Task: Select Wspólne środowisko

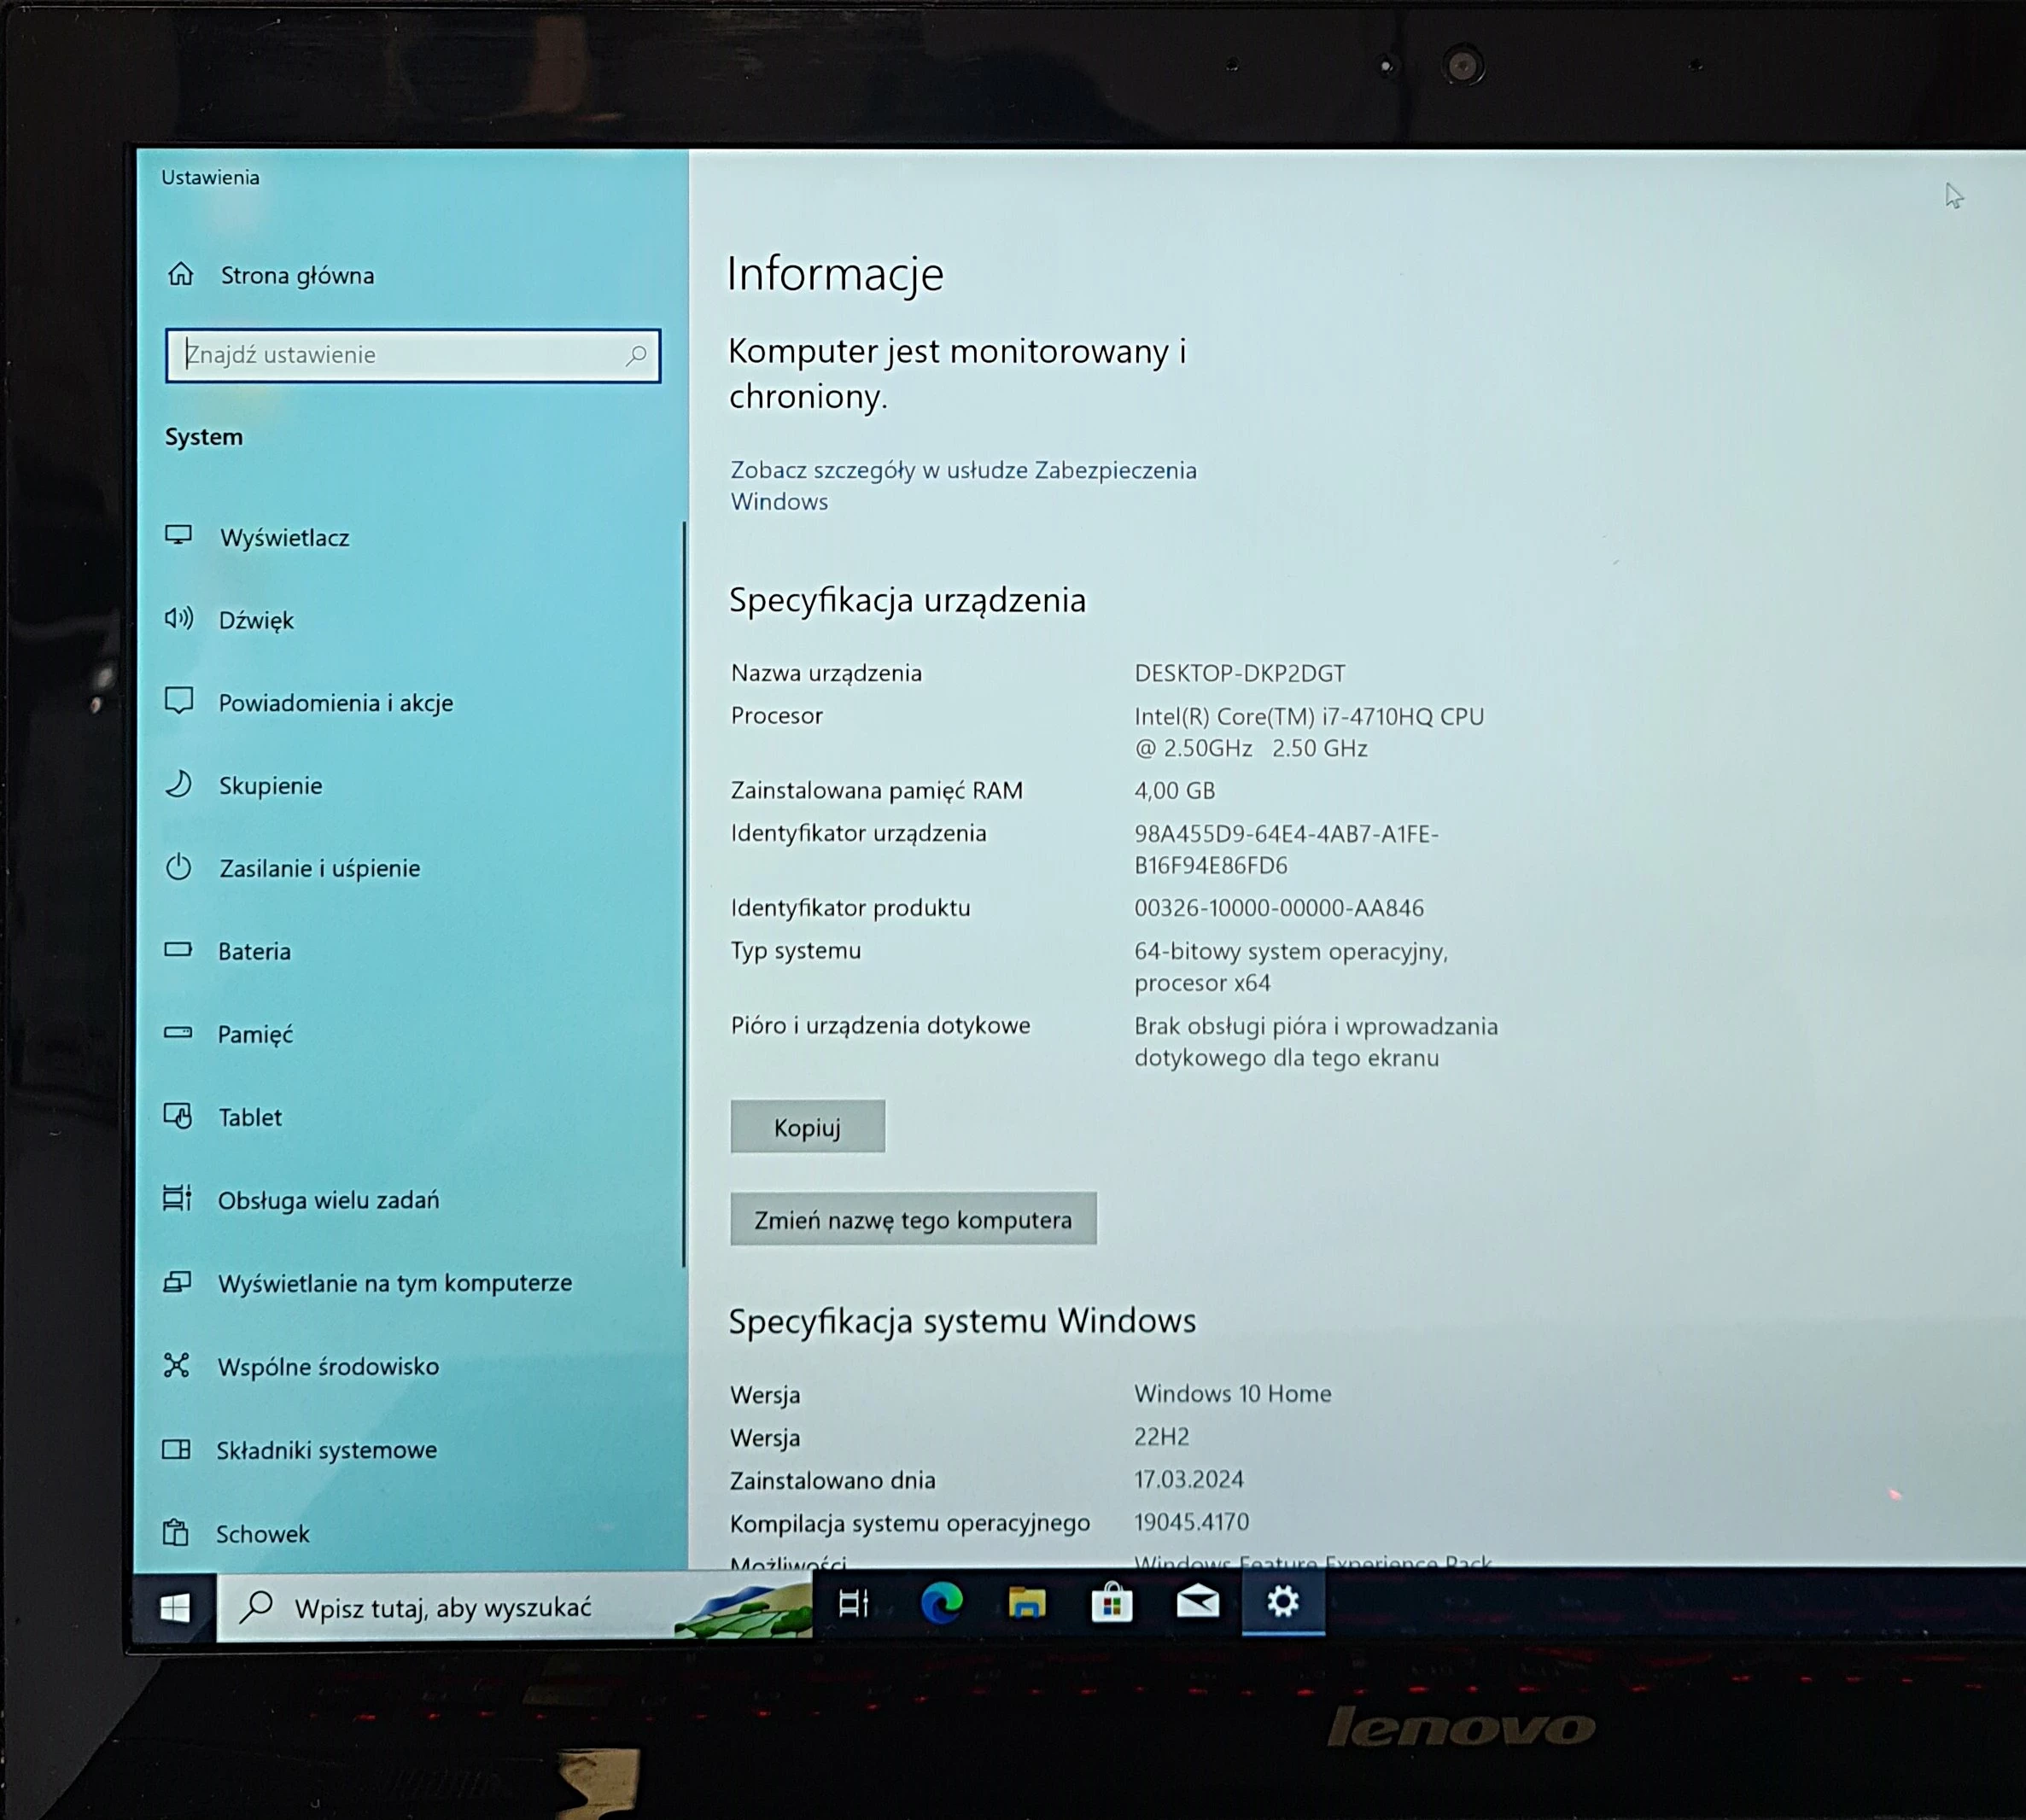Action: pos(328,1366)
